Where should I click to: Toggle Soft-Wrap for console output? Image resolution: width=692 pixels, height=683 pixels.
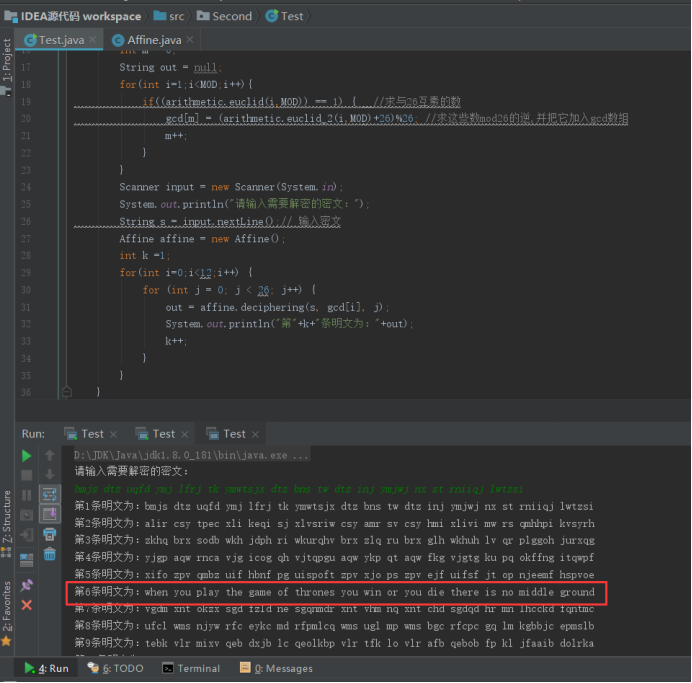(49, 495)
